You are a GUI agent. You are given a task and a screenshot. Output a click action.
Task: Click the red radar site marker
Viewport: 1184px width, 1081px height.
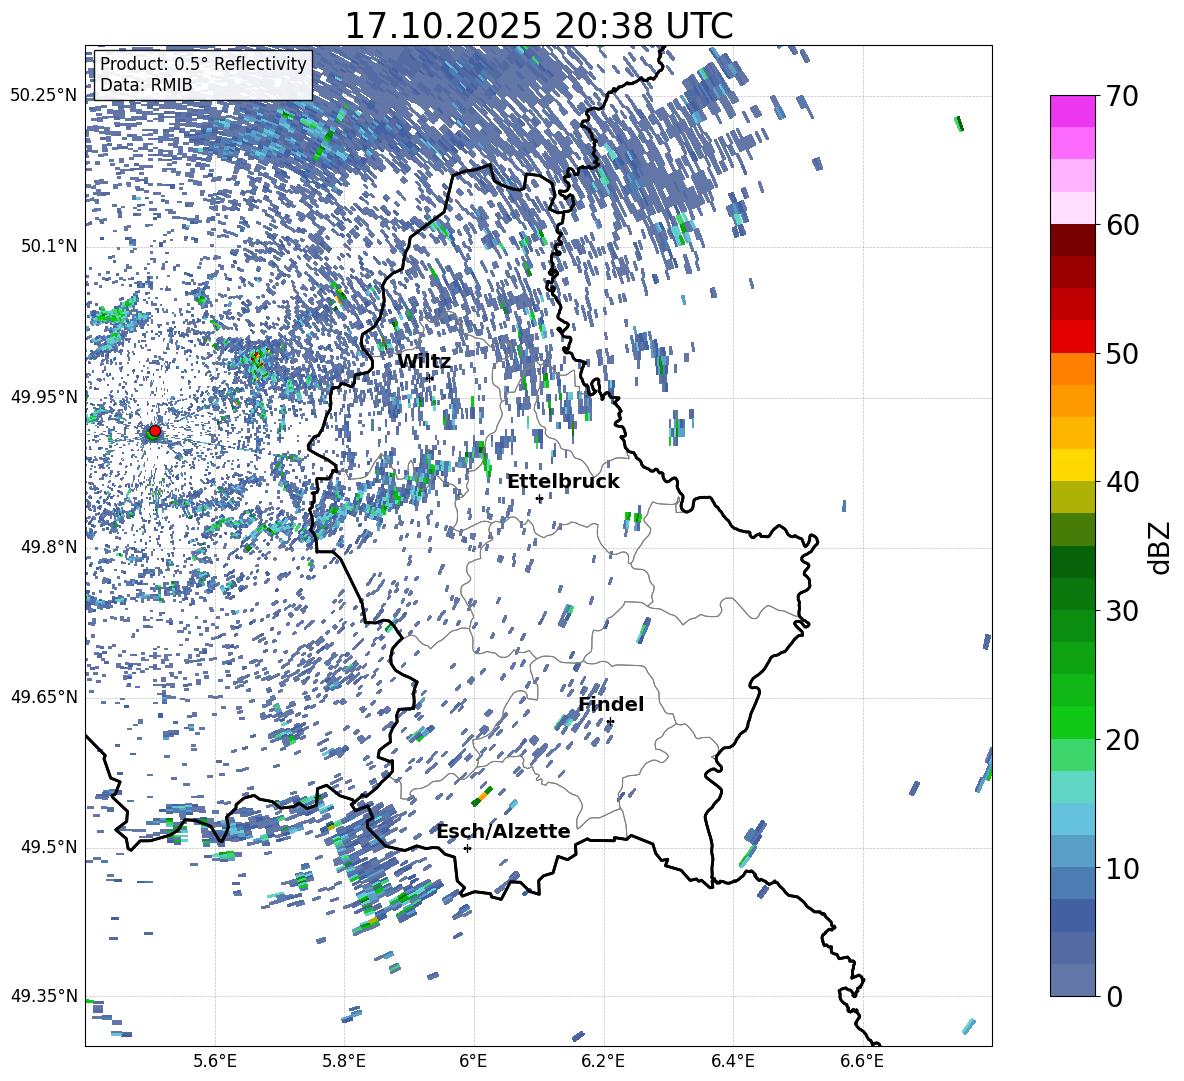click(154, 431)
